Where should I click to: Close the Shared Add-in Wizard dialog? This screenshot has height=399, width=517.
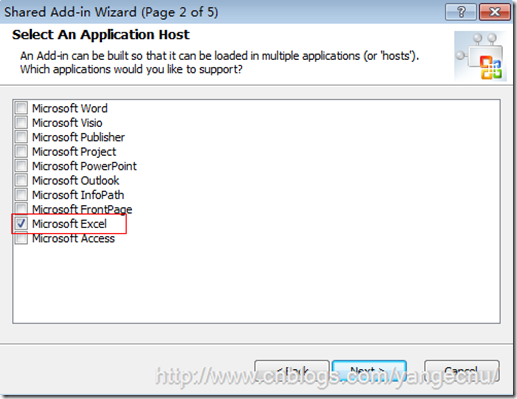pyautogui.click(x=495, y=12)
